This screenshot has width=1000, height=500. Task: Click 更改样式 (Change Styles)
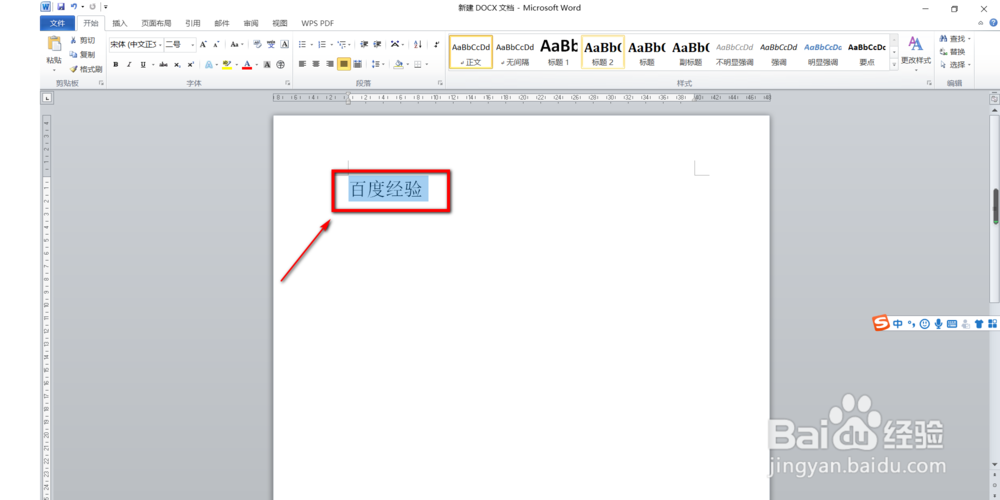tap(916, 52)
